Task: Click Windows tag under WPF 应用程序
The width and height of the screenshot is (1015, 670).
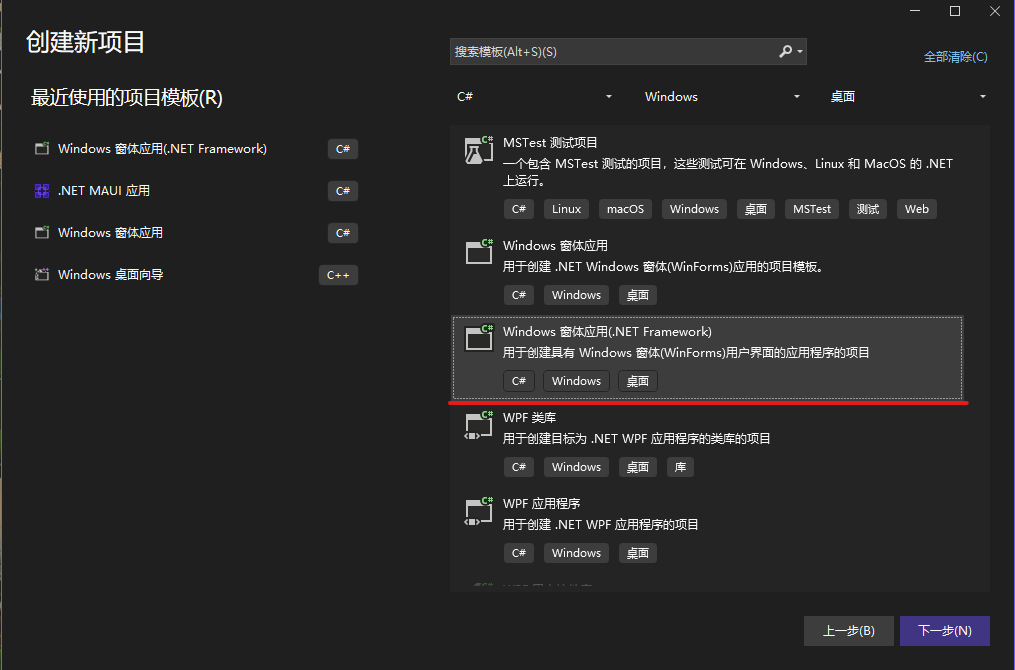Action: (x=576, y=553)
